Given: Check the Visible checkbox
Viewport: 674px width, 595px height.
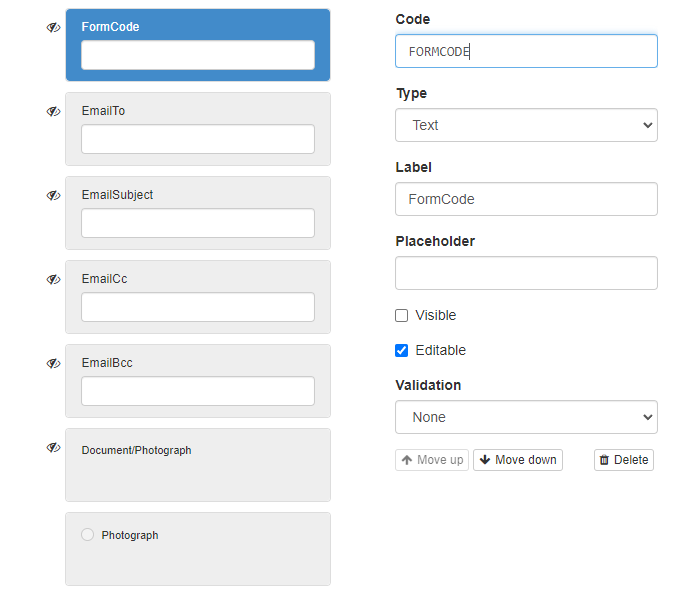Looking at the screenshot, I should 401,316.
